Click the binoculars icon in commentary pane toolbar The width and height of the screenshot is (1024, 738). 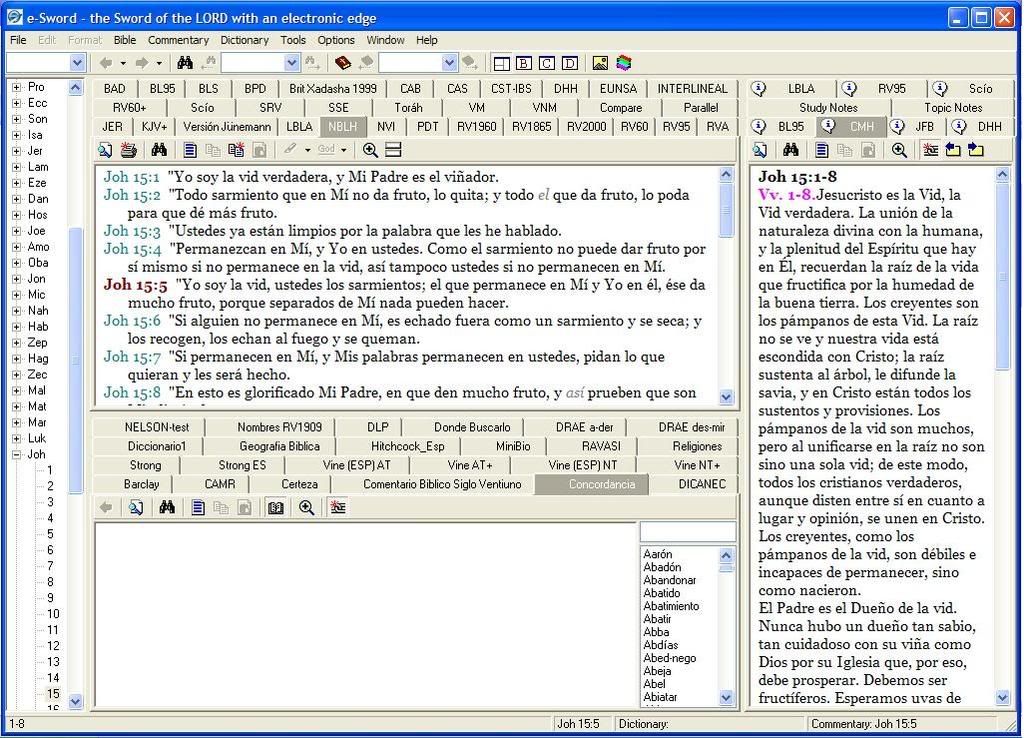pos(791,150)
